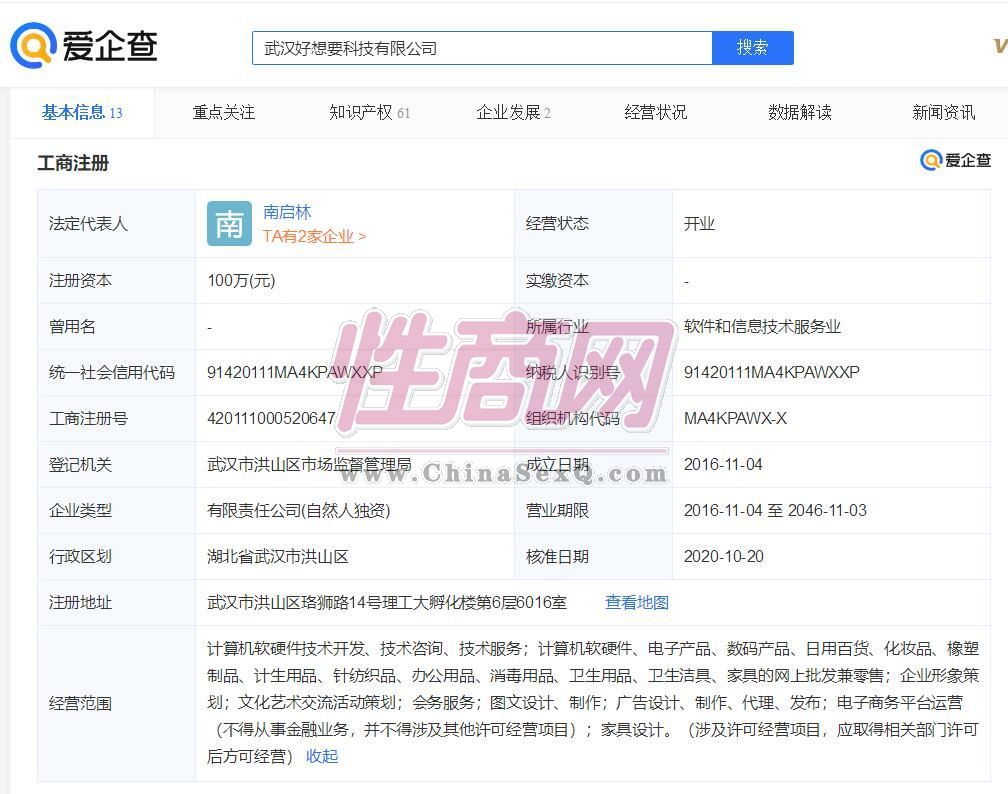Click the 爱企查 watermark logo beside 工商注册
The image size is (1008, 794).
pyautogui.click(x=955, y=160)
